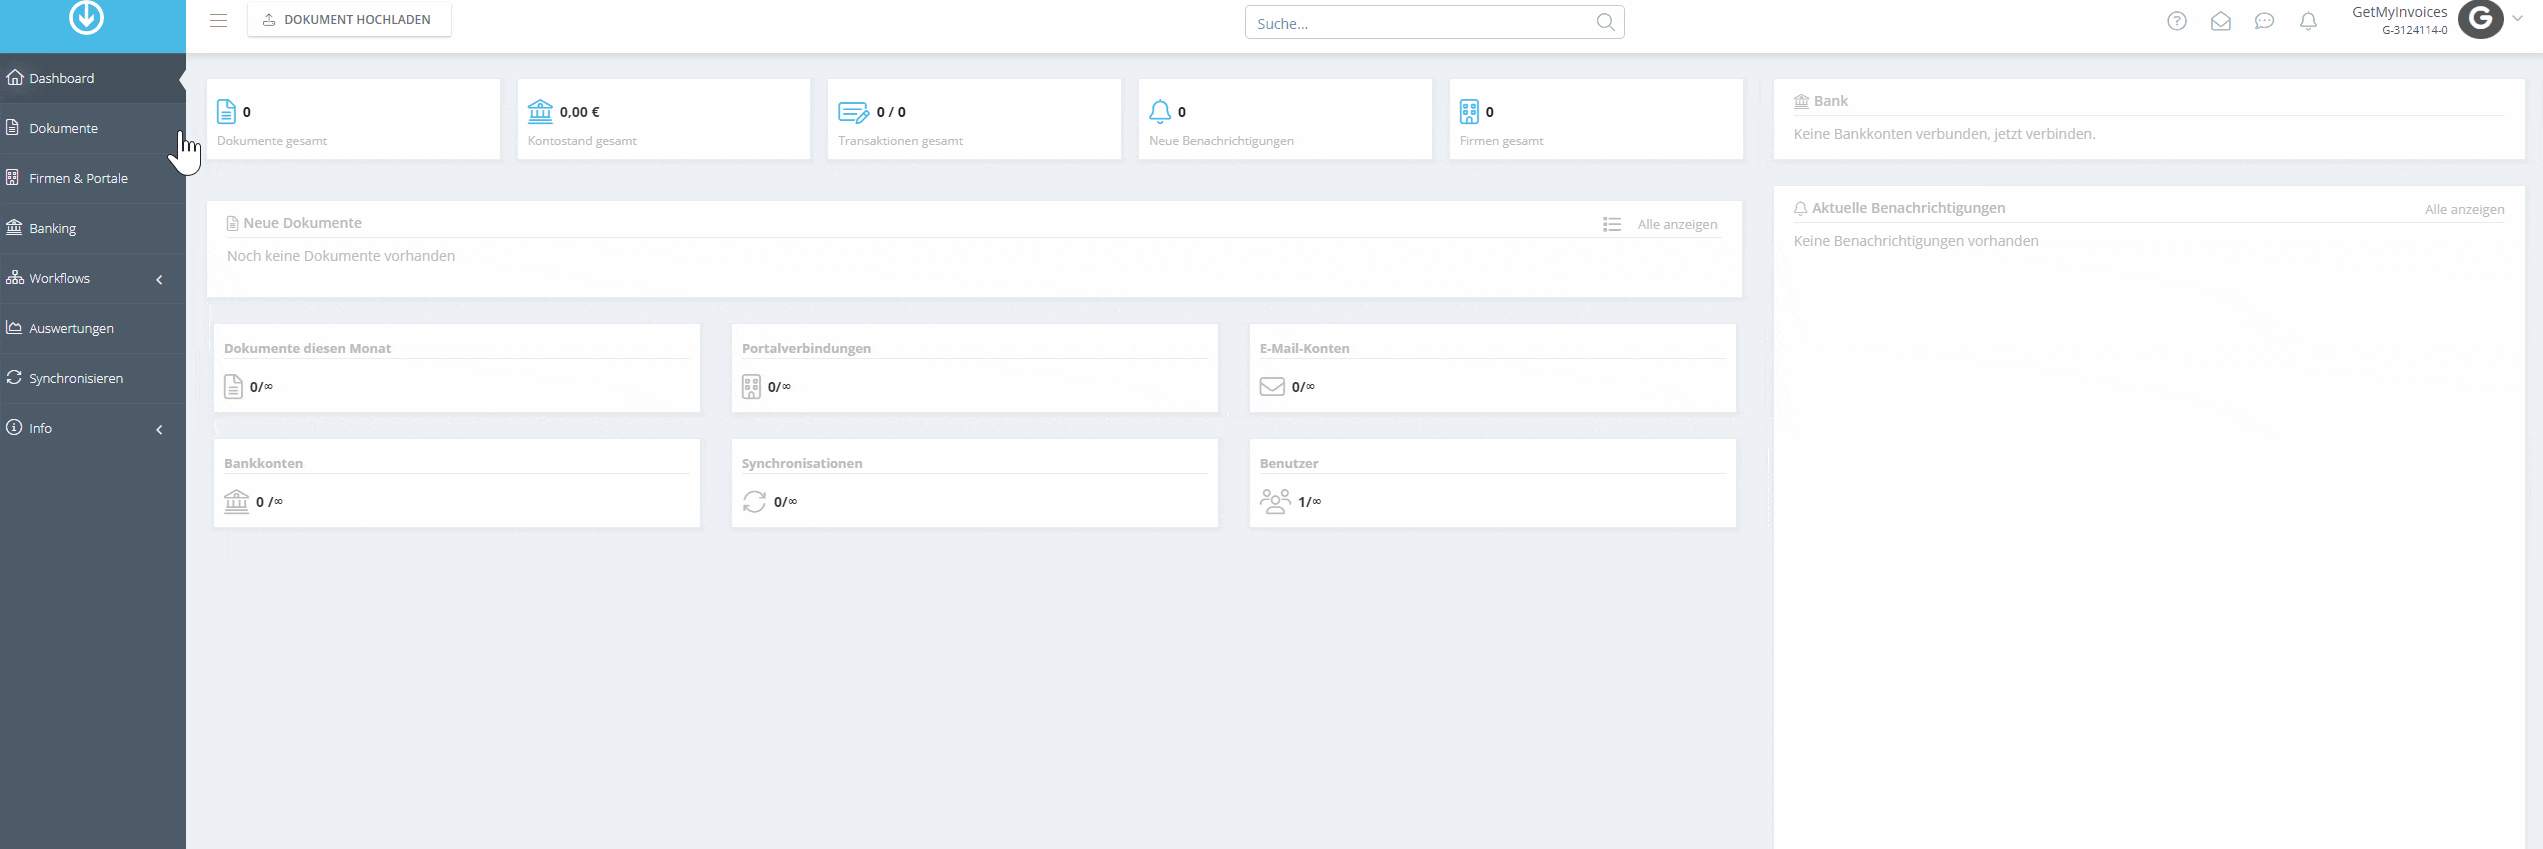2543x849 pixels.
Task: Open the mail envelope icon in header
Action: (2221, 21)
